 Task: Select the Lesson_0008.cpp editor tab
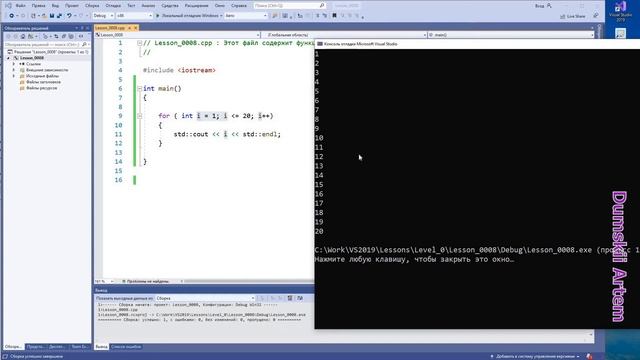pyautogui.click(x=110, y=28)
